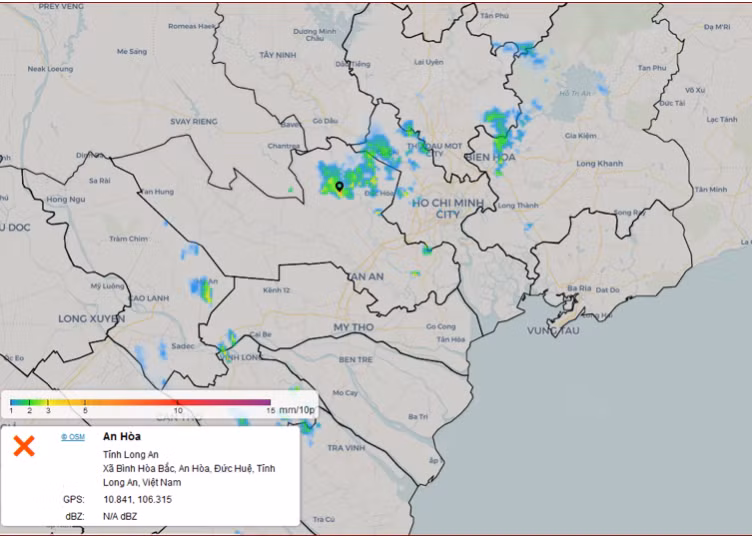This screenshot has height=538, width=752.
Task: Open the © OSM attribution link
Action: tap(72, 437)
